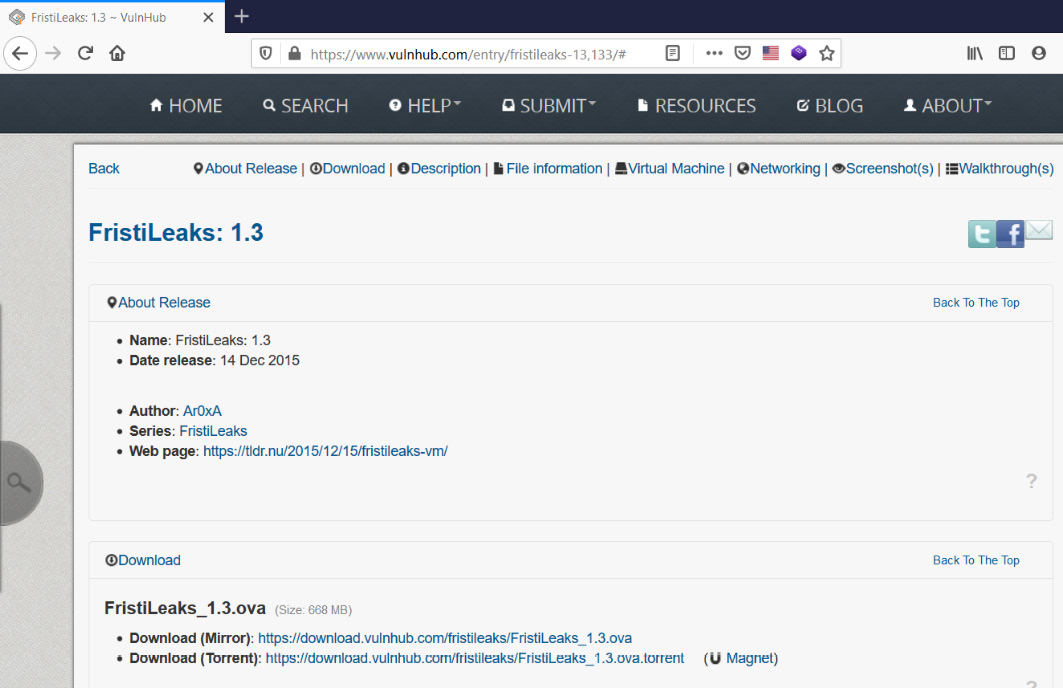1063x688 pixels.
Task: Back To The Top in Download panel
Action: pyautogui.click(x=976, y=560)
